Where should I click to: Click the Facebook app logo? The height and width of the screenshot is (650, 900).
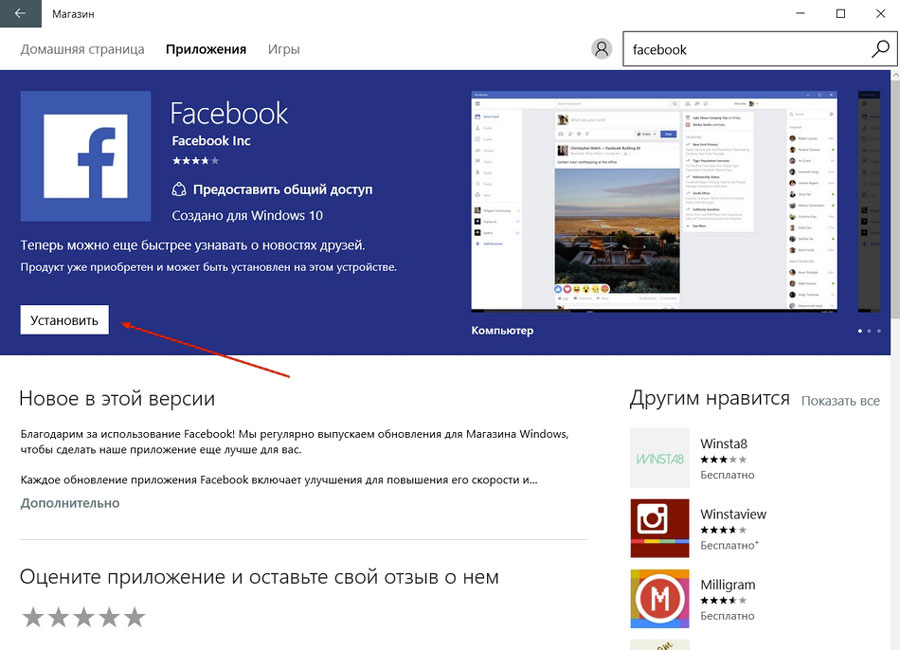point(85,156)
